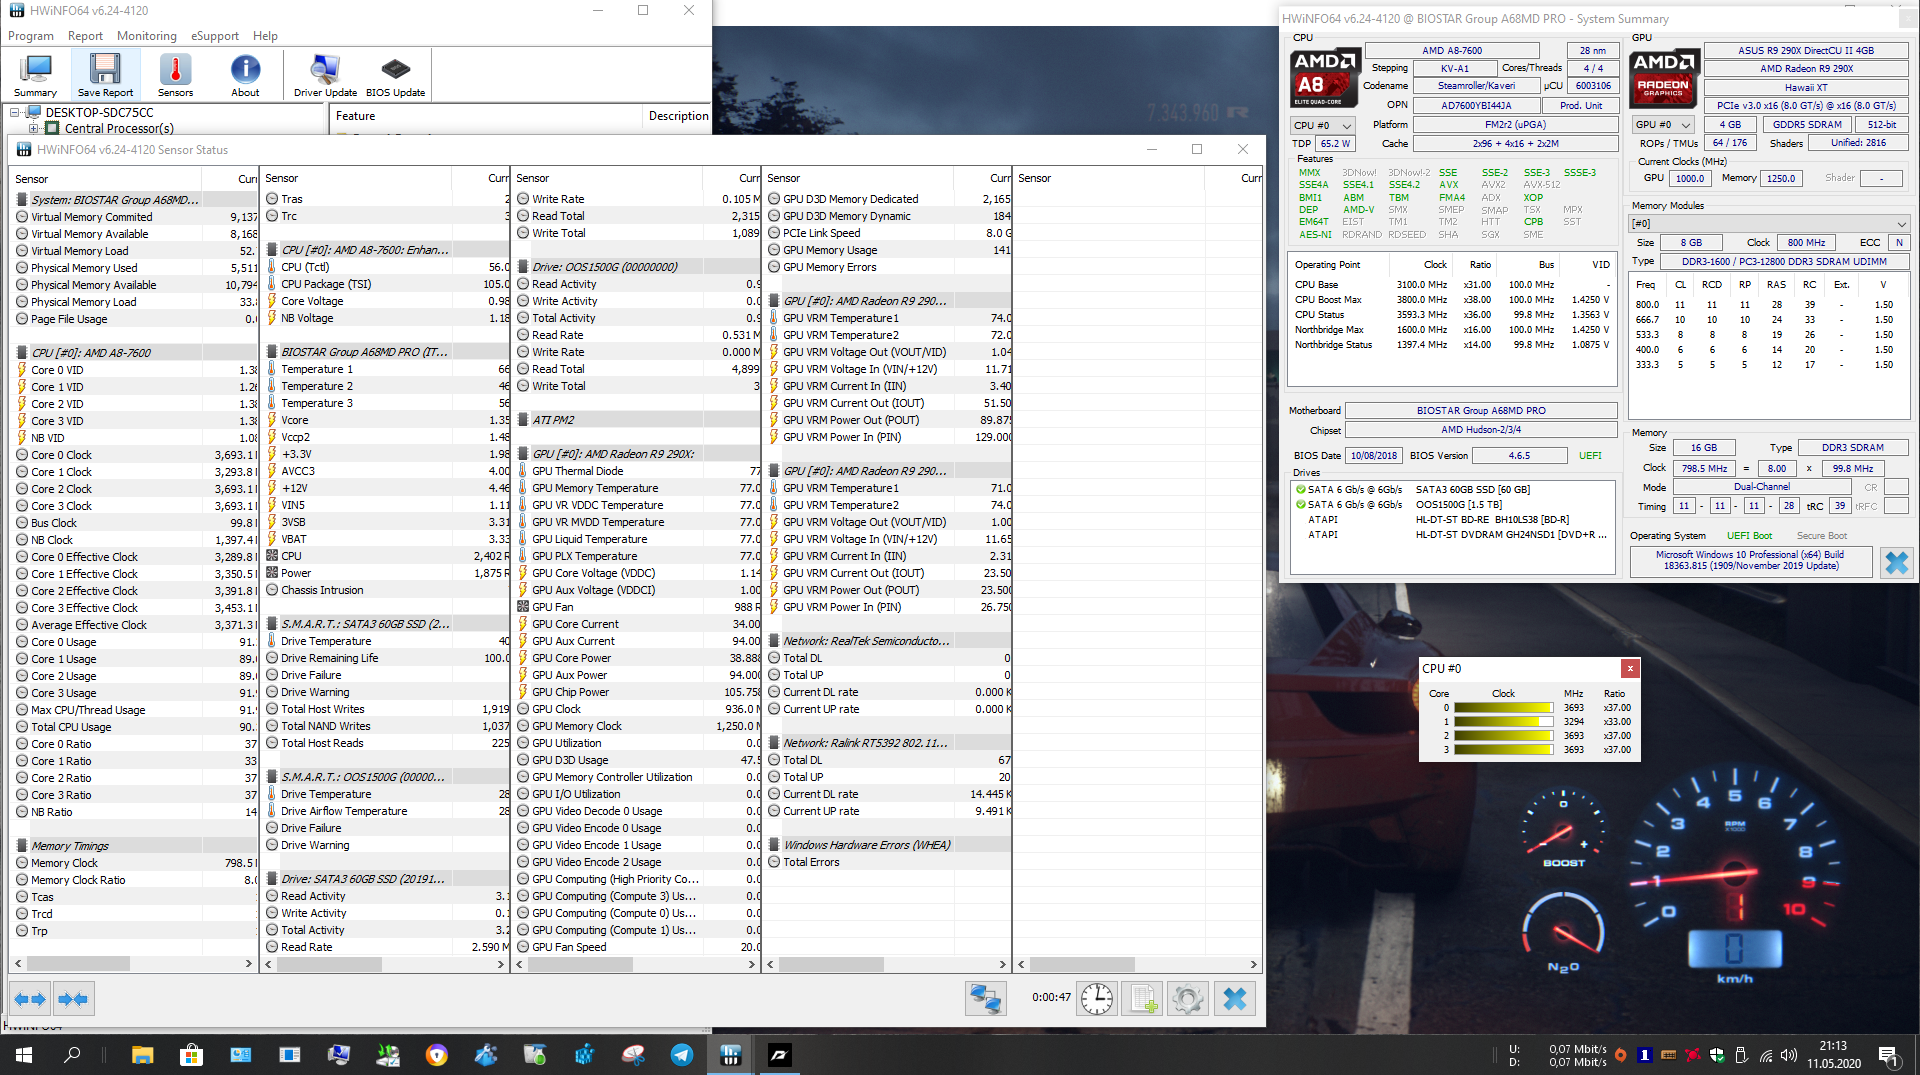Click the Description column header
Screen dimensions: 1920x1075
pyautogui.click(x=678, y=116)
